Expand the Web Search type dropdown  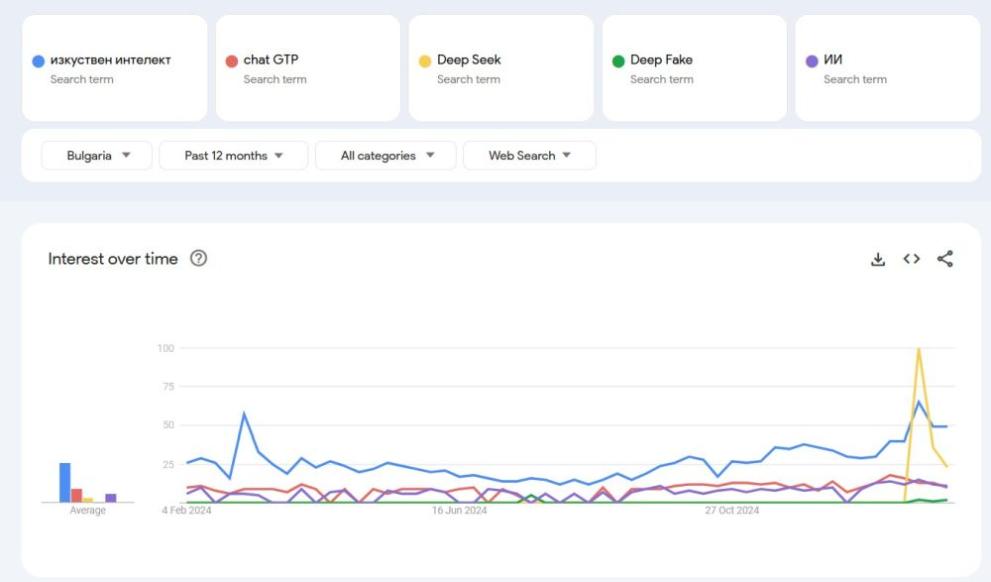[529, 156]
